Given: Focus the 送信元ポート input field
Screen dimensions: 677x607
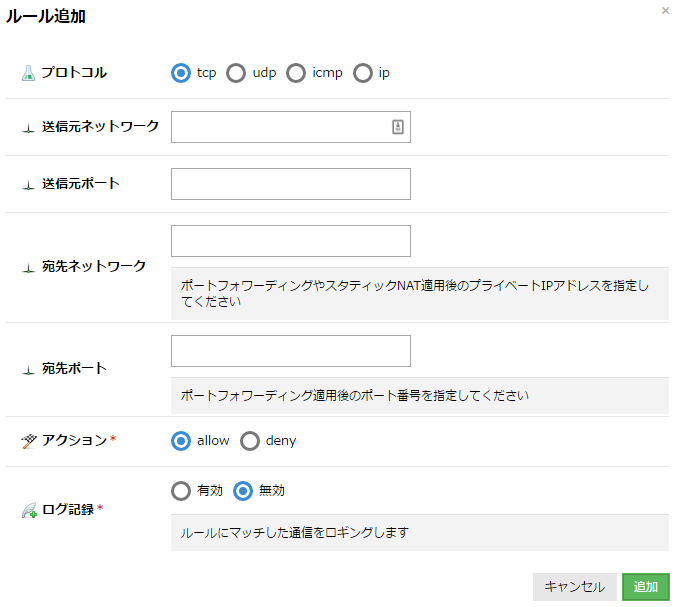Looking at the screenshot, I should [291, 184].
